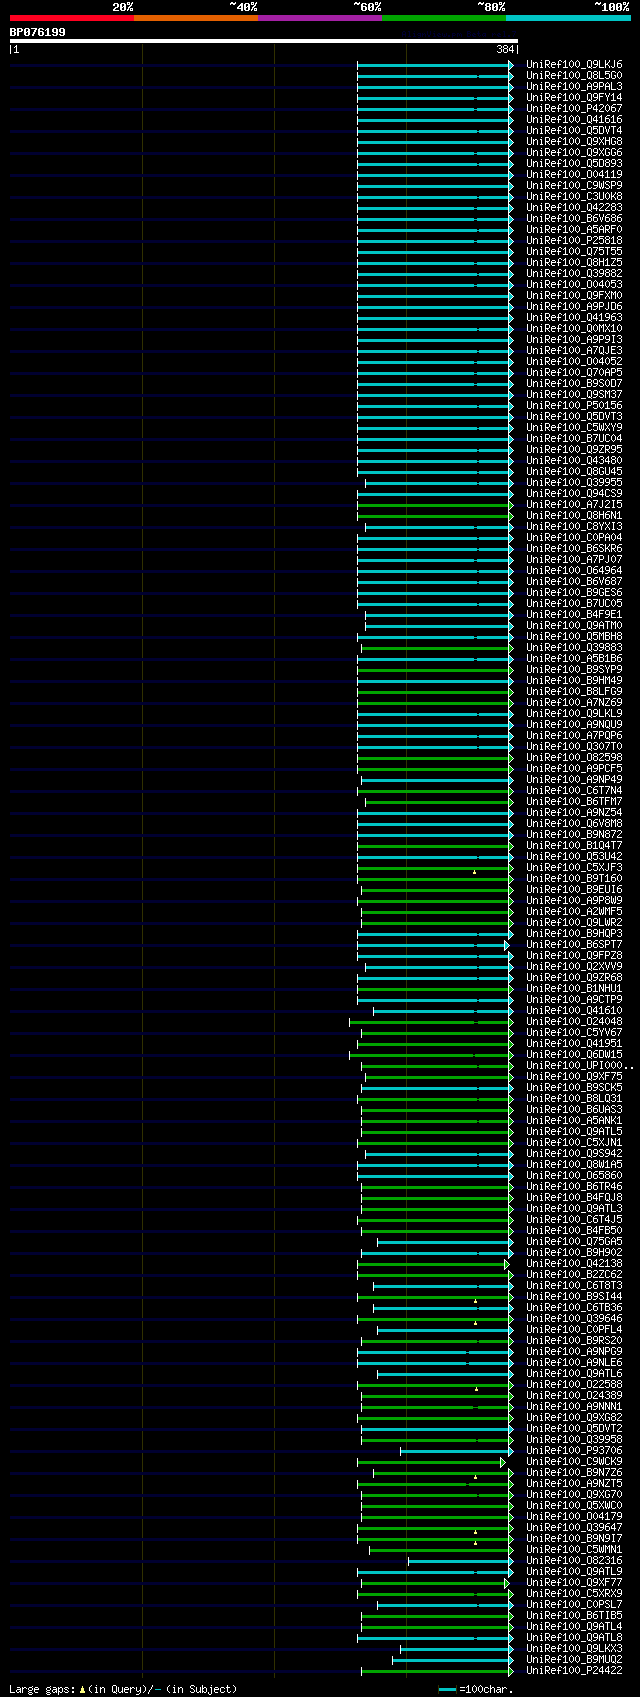Click the label UniRef100_Q9LKL9

click(x=574, y=713)
